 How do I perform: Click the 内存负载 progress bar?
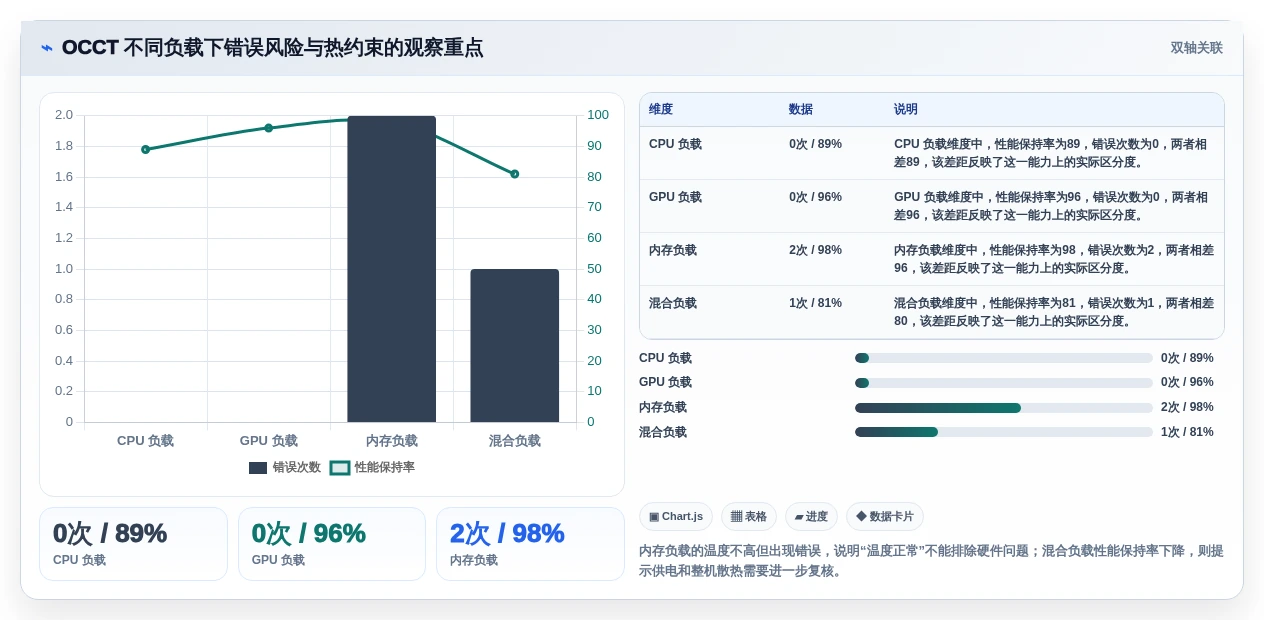point(1004,407)
